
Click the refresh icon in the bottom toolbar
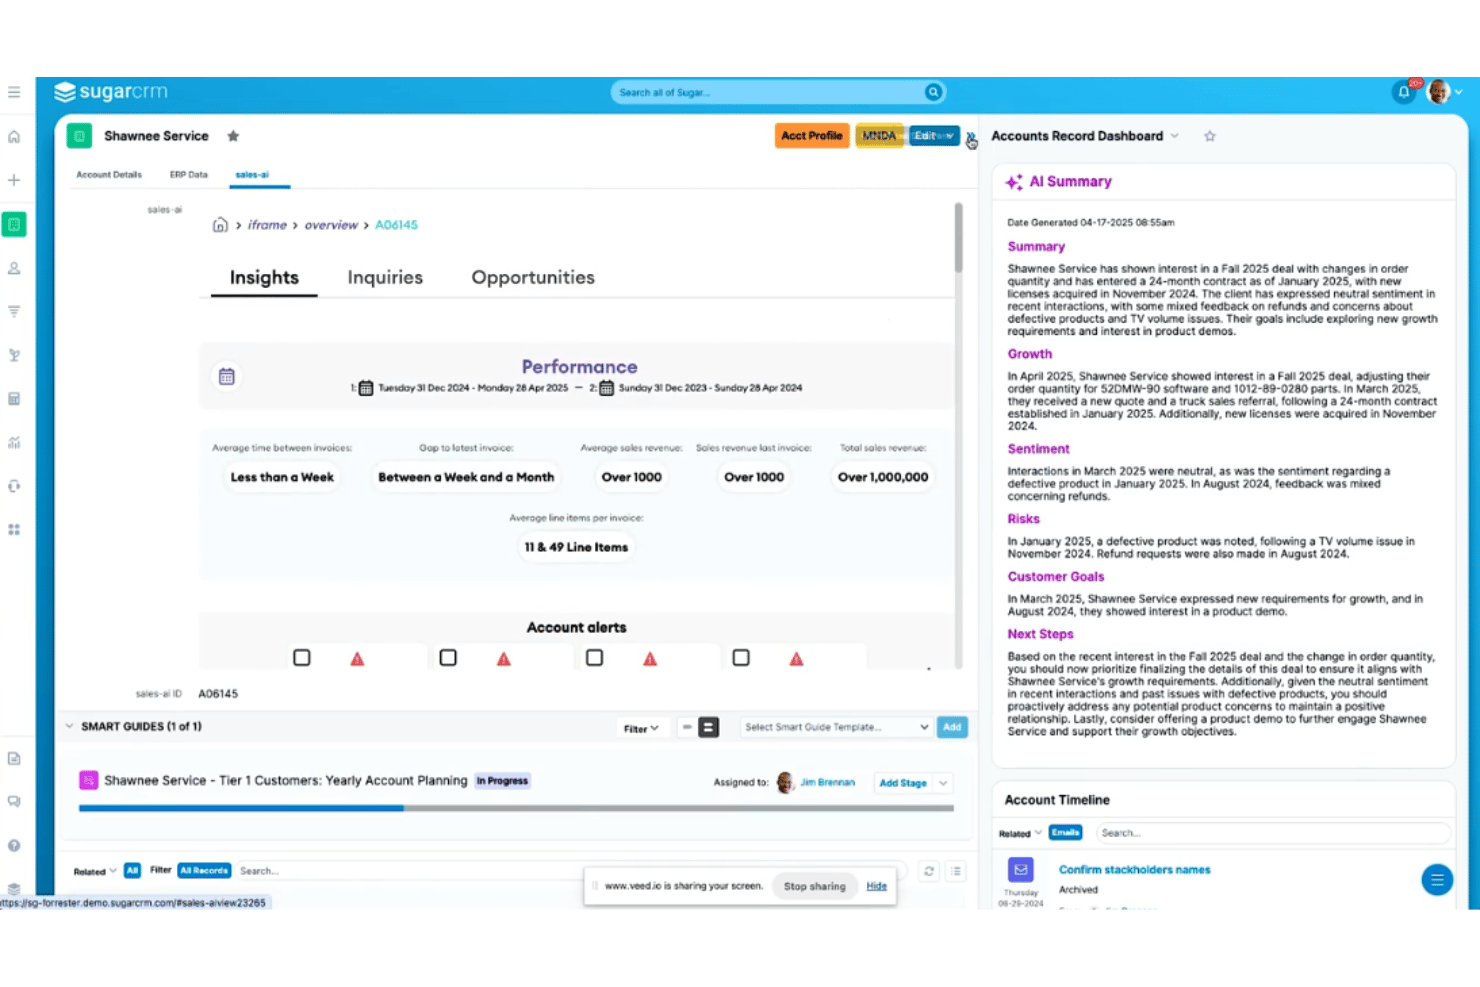click(929, 871)
